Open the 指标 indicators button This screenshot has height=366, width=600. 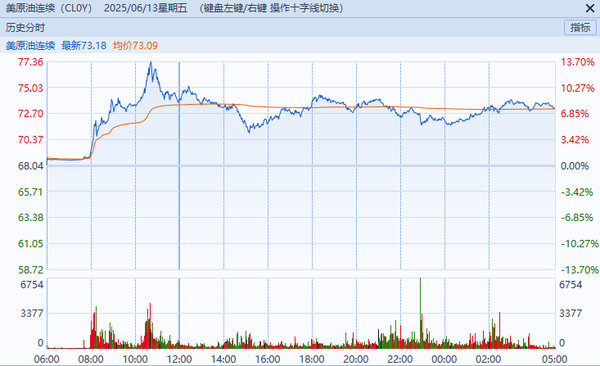580,28
